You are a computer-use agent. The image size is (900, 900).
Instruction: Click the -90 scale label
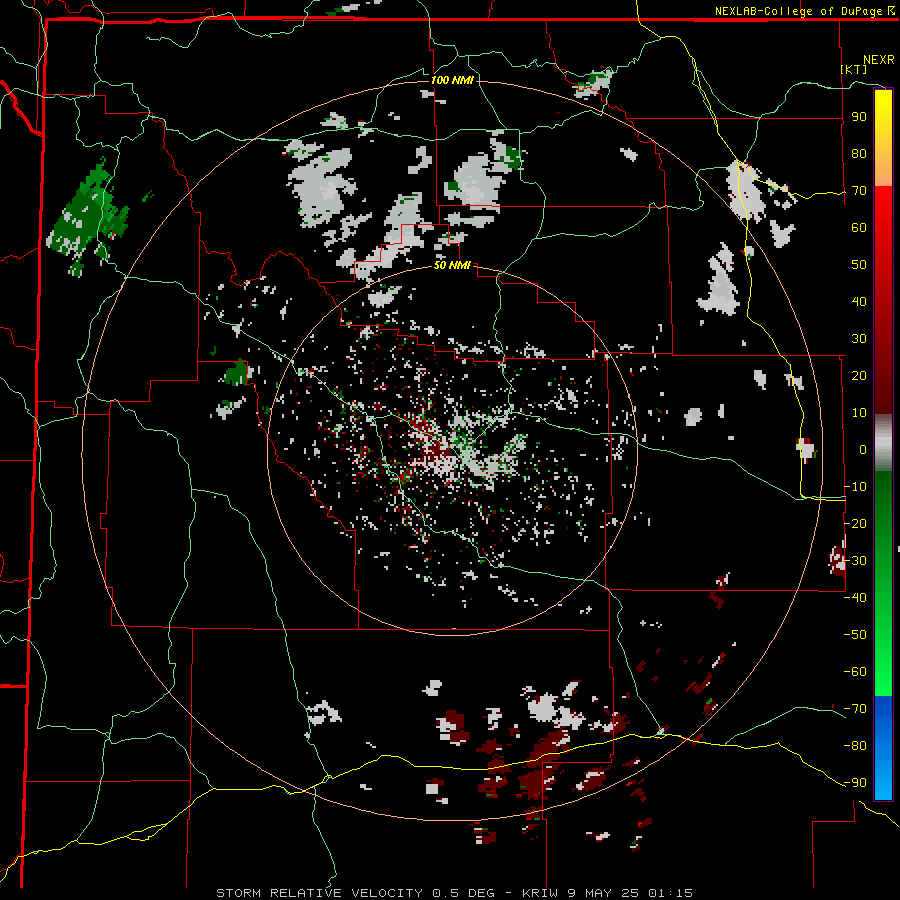click(x=855, y=783)
